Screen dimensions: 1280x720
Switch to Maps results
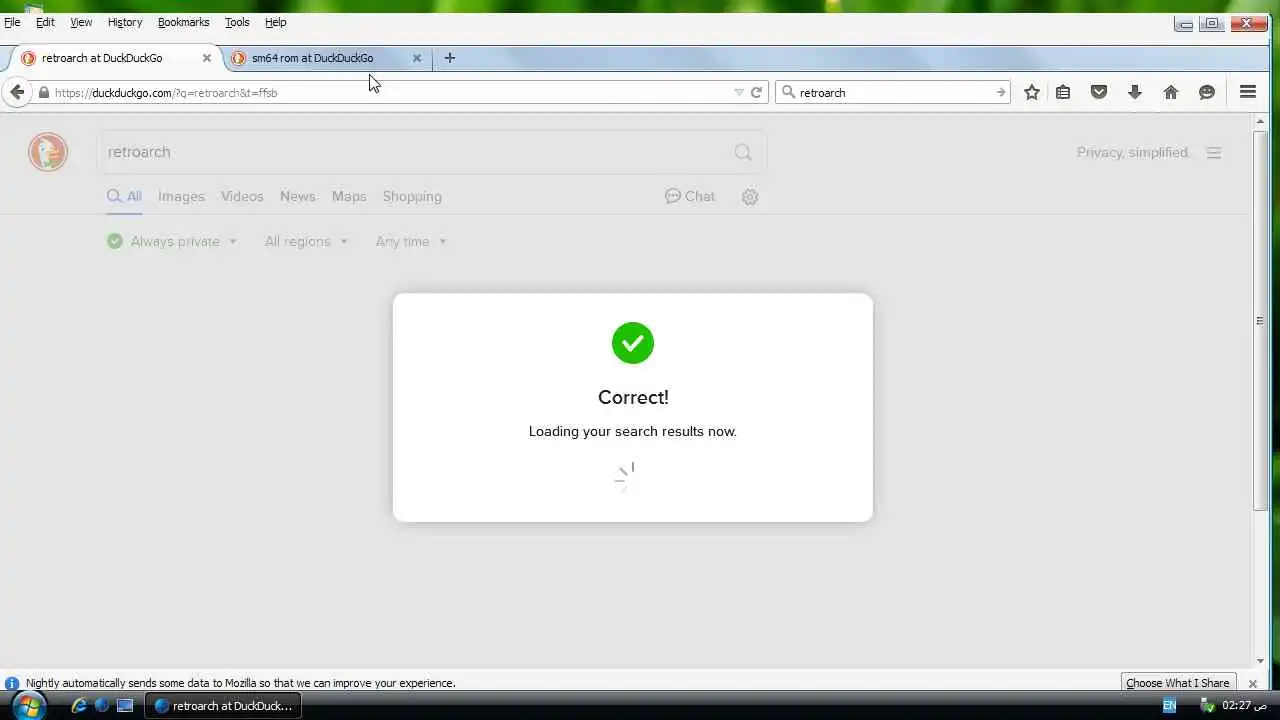click(x=349, y=196)
